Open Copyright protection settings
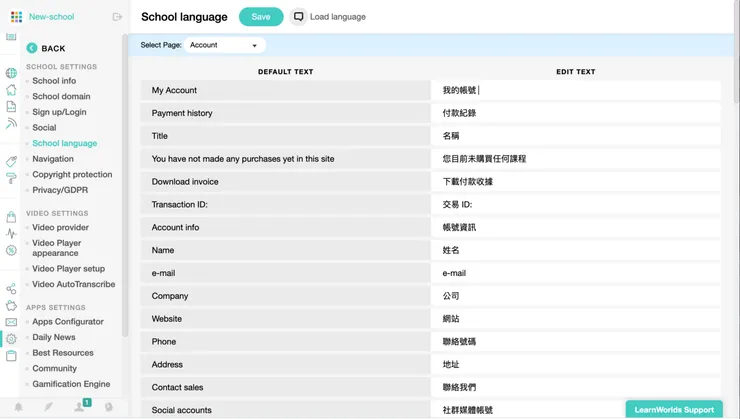The width and height of the screenshot is (740, 419). tap(72, 174)
